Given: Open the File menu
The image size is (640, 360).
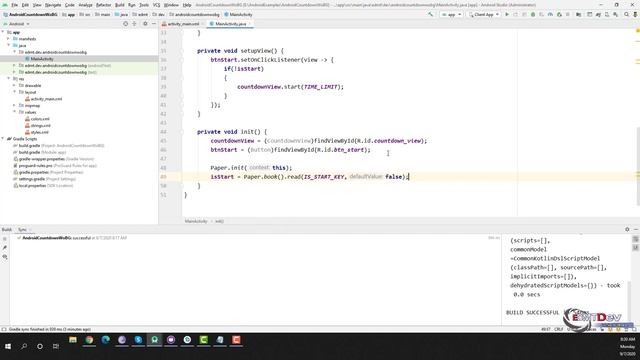Looking at the screenshot, I should point(14,5).
